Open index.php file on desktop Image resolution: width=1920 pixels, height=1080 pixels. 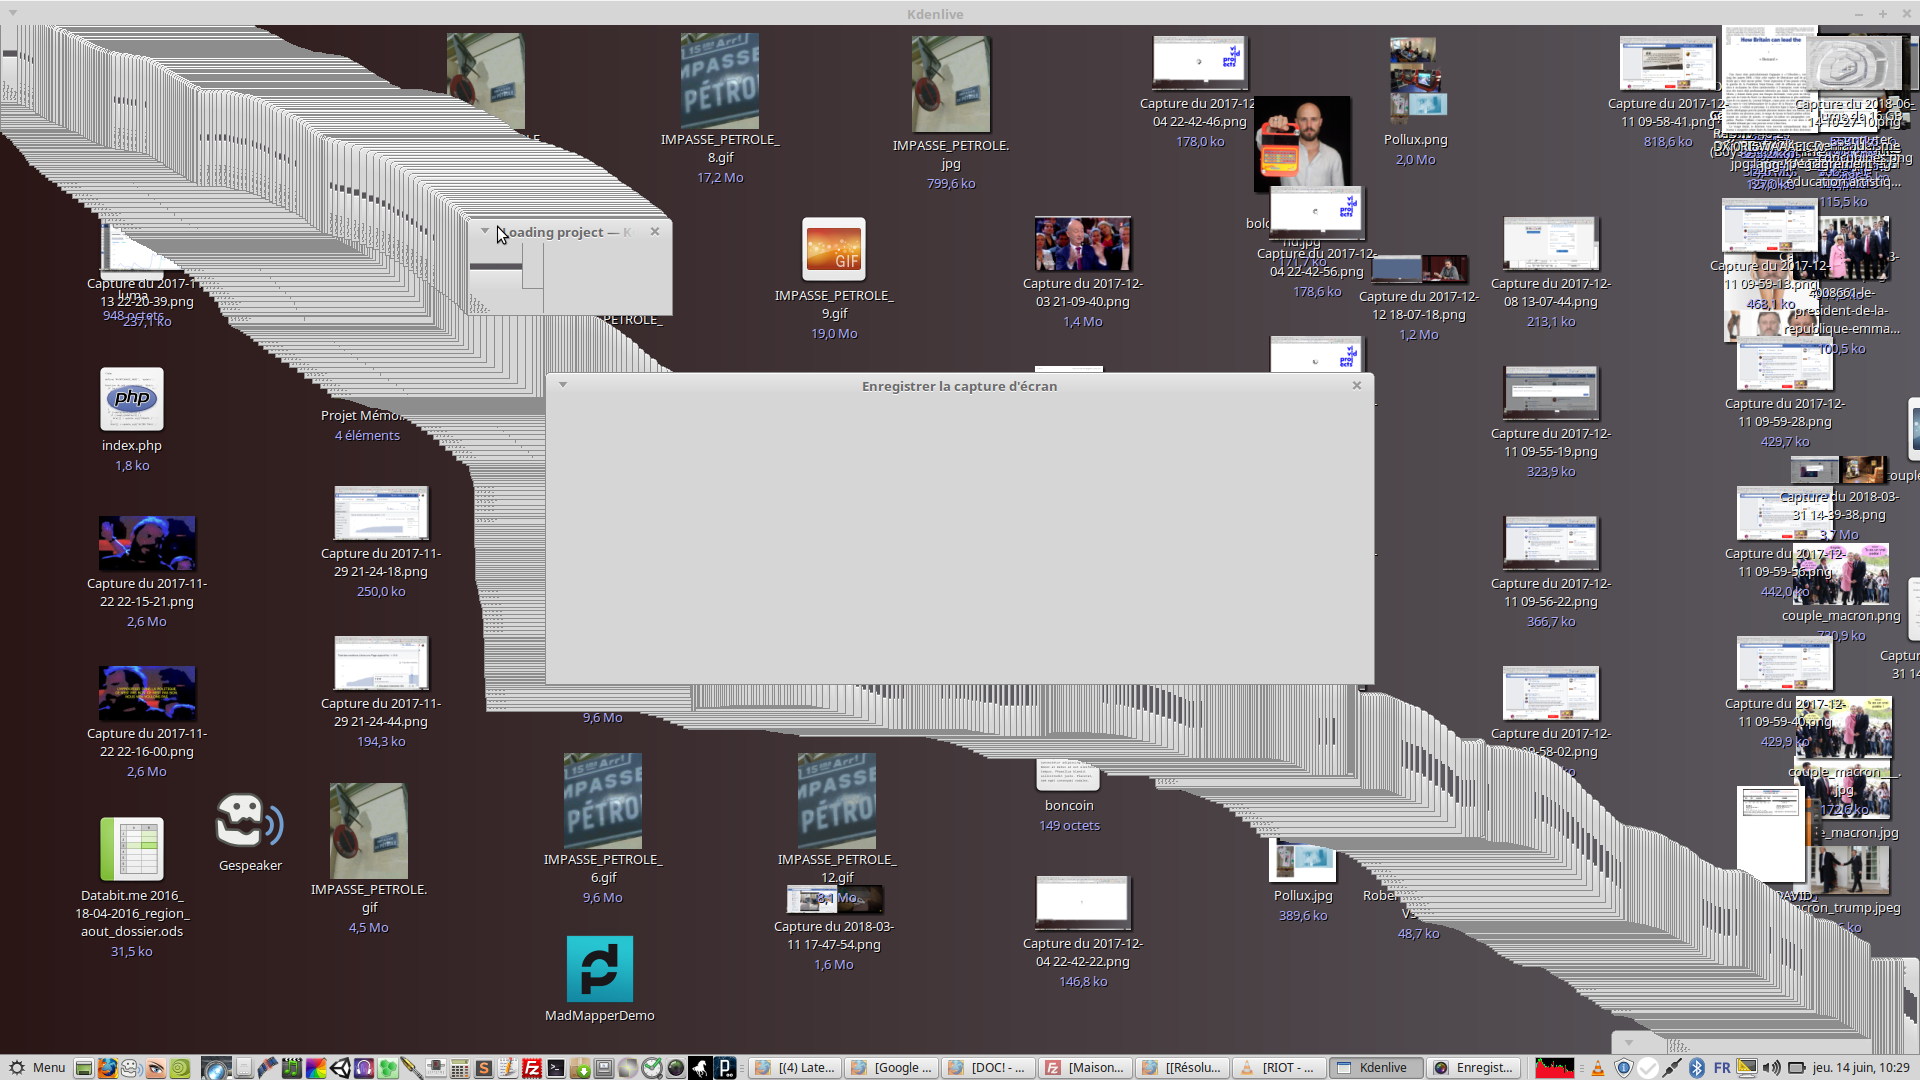coord(131,400)
